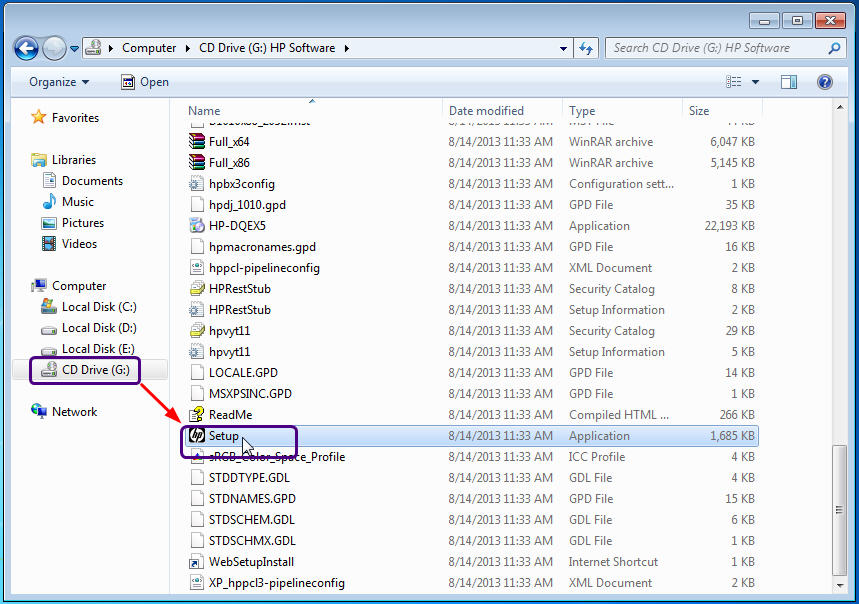This screenshot has width=859, height=604.
Task: Select Network in the navigation pane
Action: [x=64, y=412]
